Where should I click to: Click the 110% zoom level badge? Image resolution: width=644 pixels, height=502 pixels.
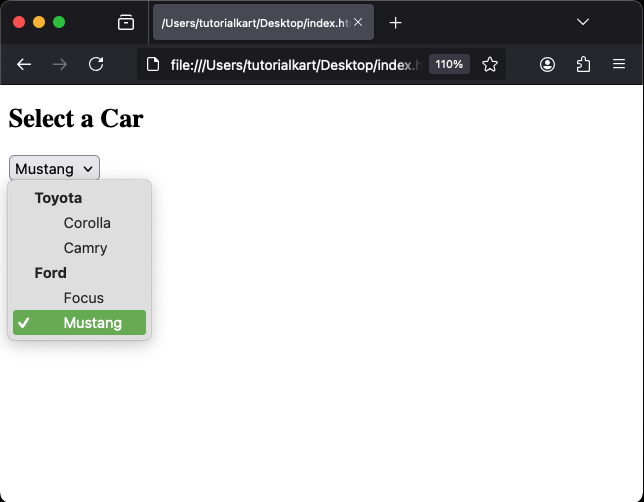point(449,64)
